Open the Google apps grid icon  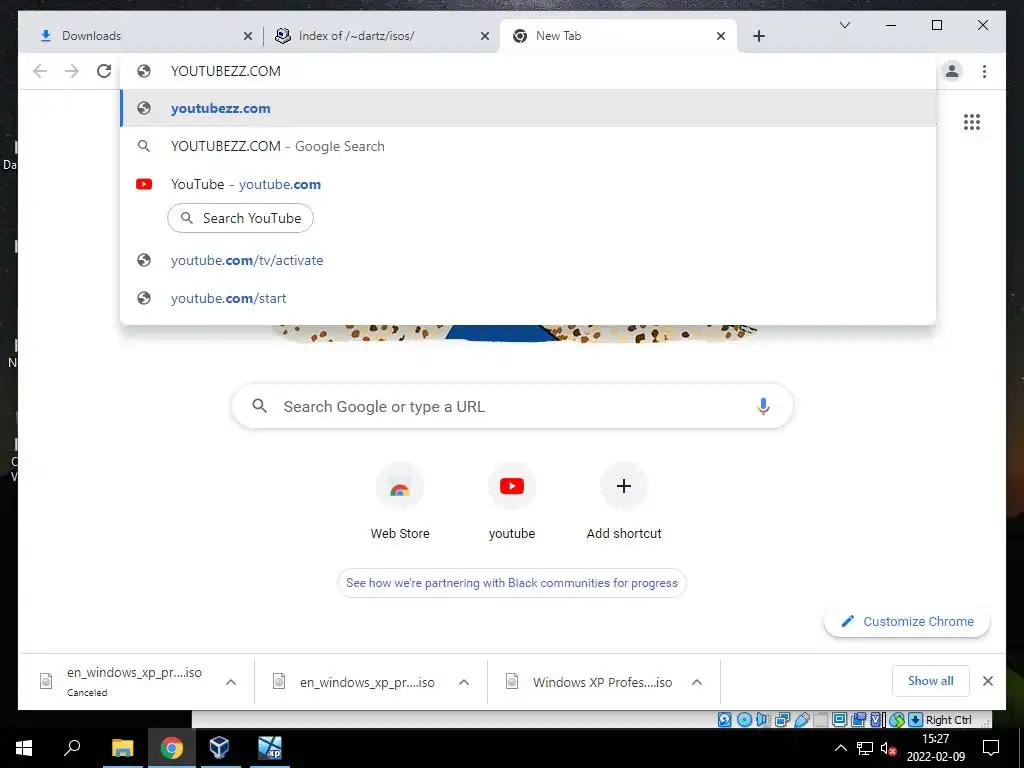click(972, 122)
